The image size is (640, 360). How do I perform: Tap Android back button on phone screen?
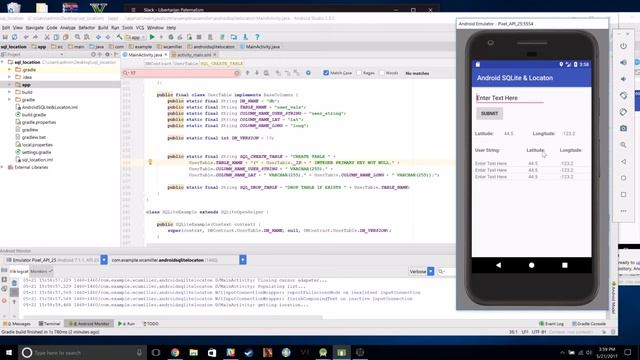pyautogui.click(x=498, y=265)
